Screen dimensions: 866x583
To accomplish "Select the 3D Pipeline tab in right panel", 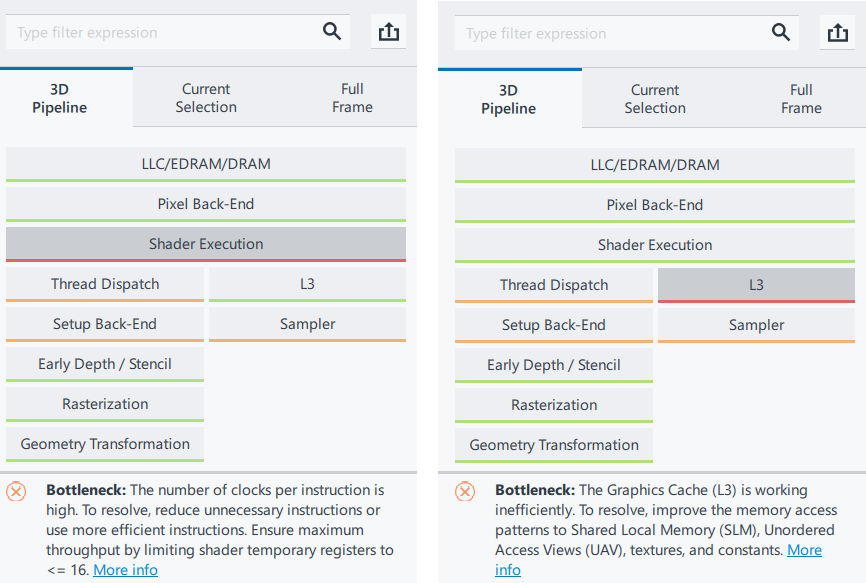I will 508,99.
